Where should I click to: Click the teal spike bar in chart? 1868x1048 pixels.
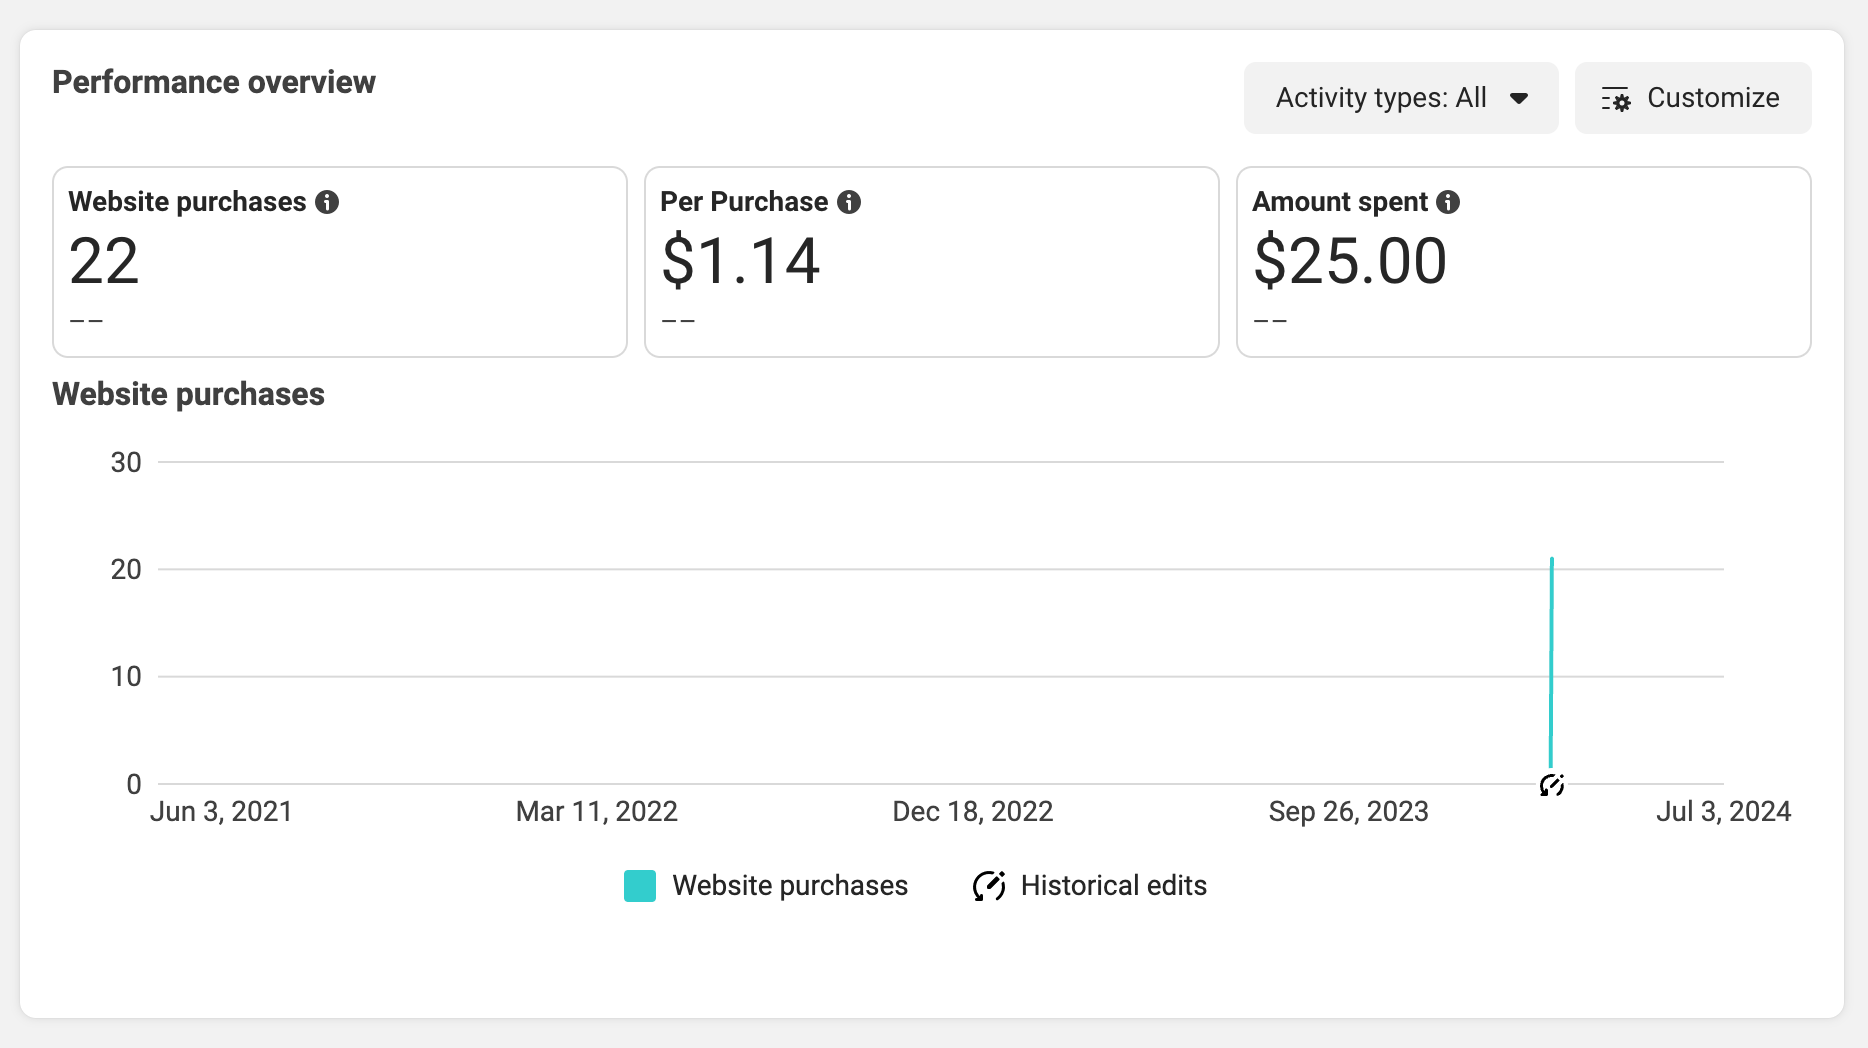(x=1551, y=662)
